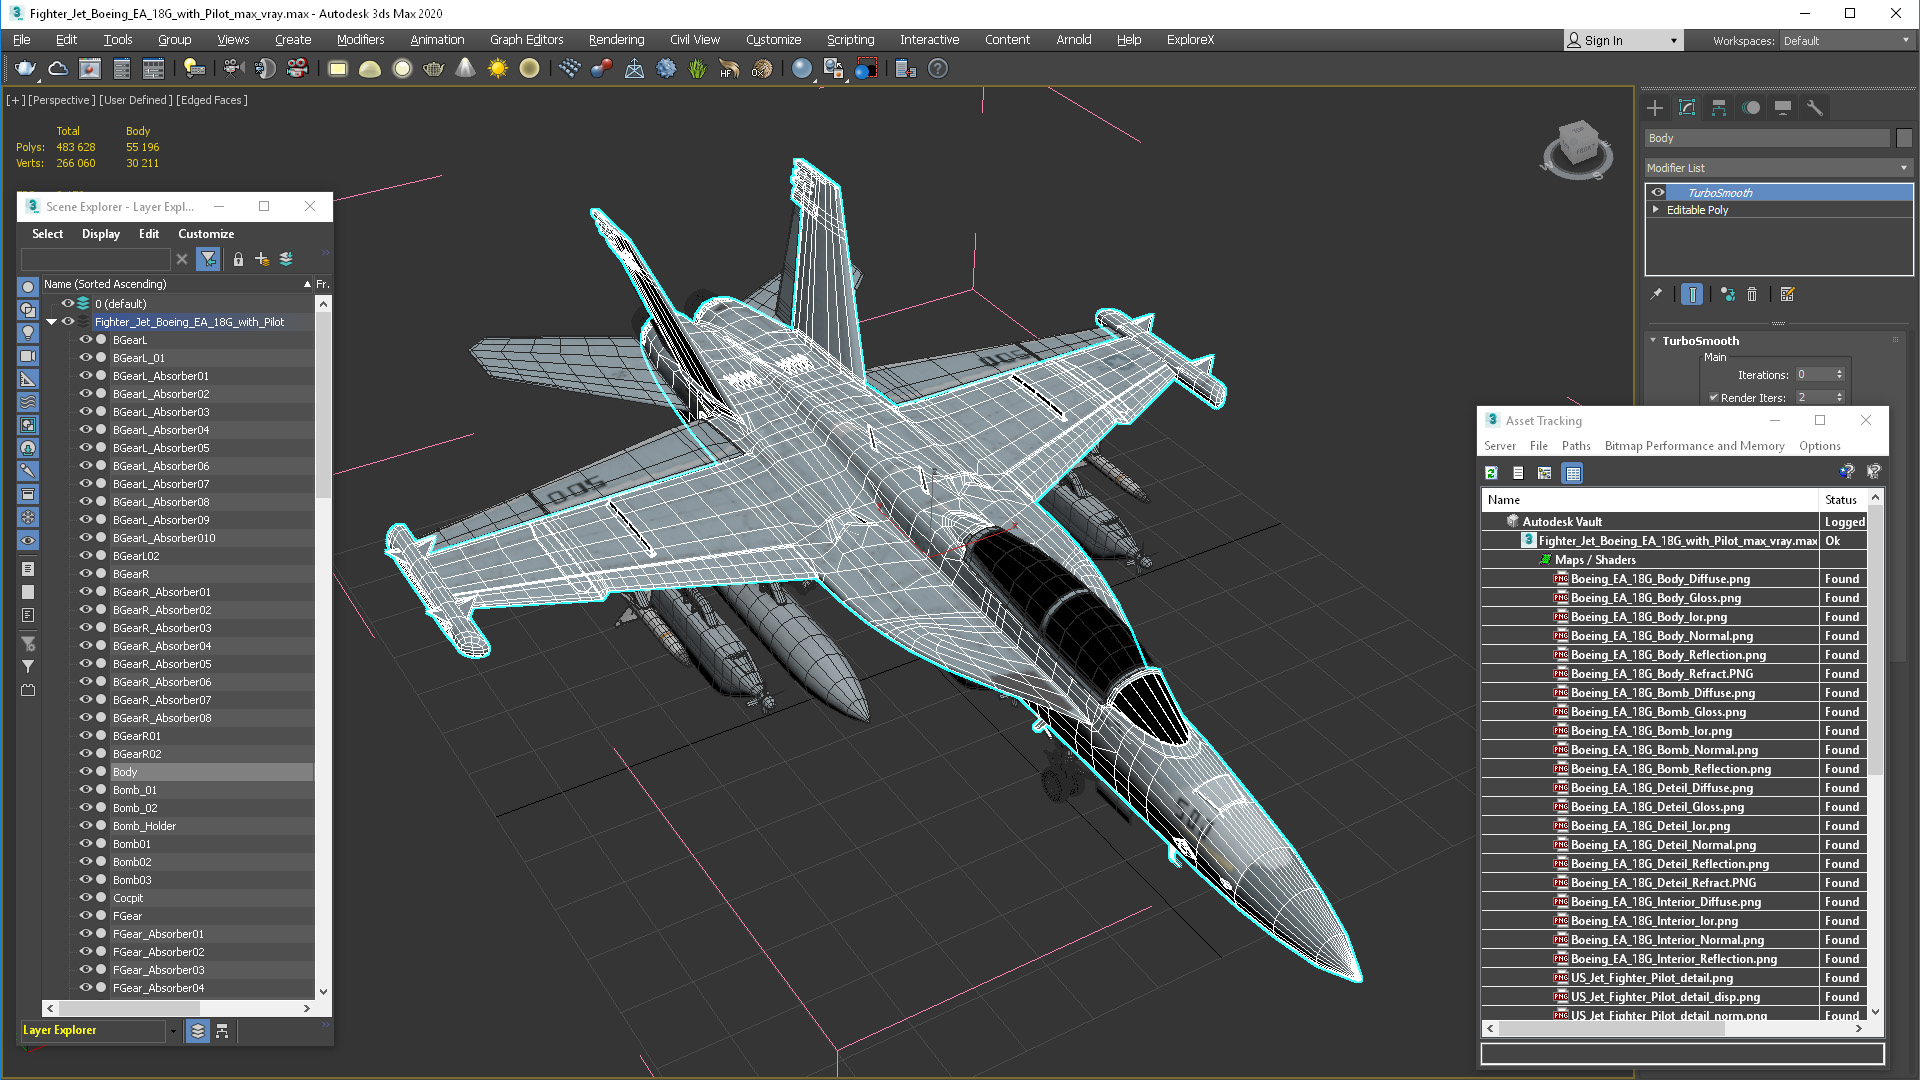Click the [Edged Faces] viewport label
This screenshot has height=1080, width=1920.
[212, 100]
